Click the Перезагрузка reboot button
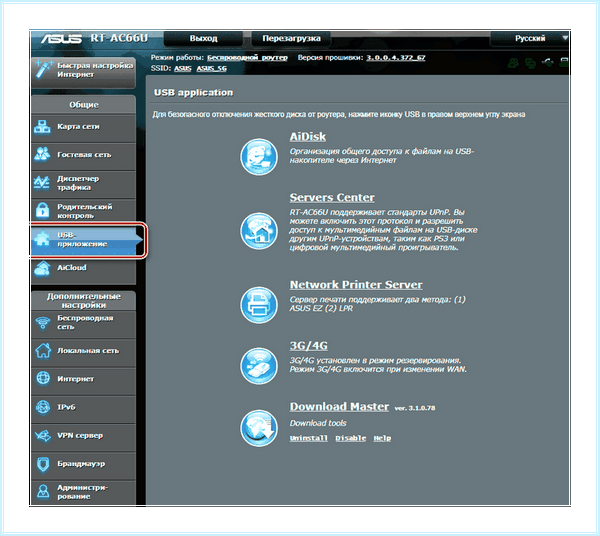Image resolution: width=600 pixels, height=536 pixels. tap(291, 39)
